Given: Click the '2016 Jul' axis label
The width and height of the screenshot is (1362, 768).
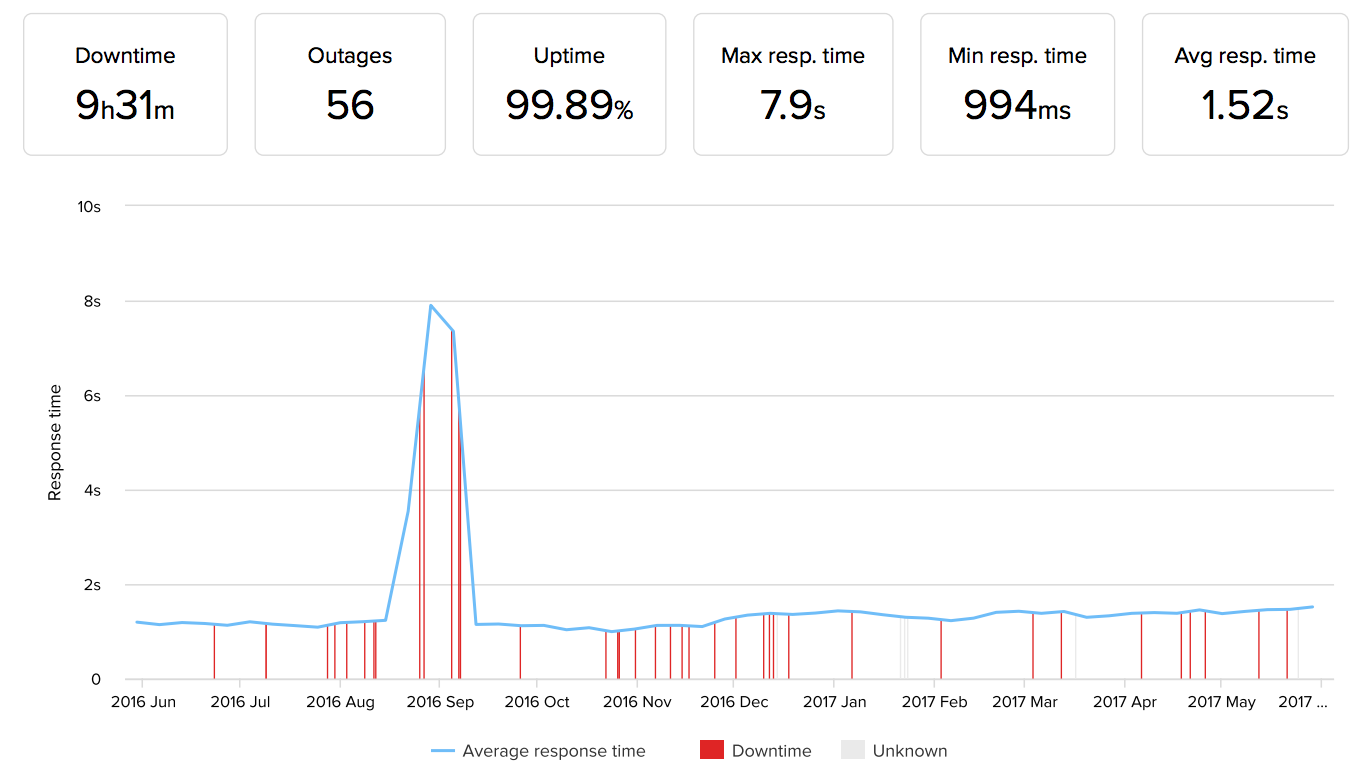Looking at the screenshot, I should click(241, 702).
